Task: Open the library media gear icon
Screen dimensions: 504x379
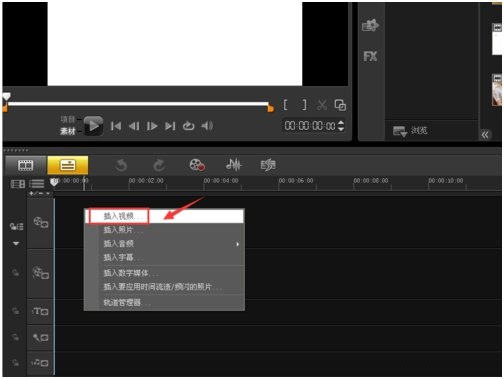Action: click(x=370, y=25)
